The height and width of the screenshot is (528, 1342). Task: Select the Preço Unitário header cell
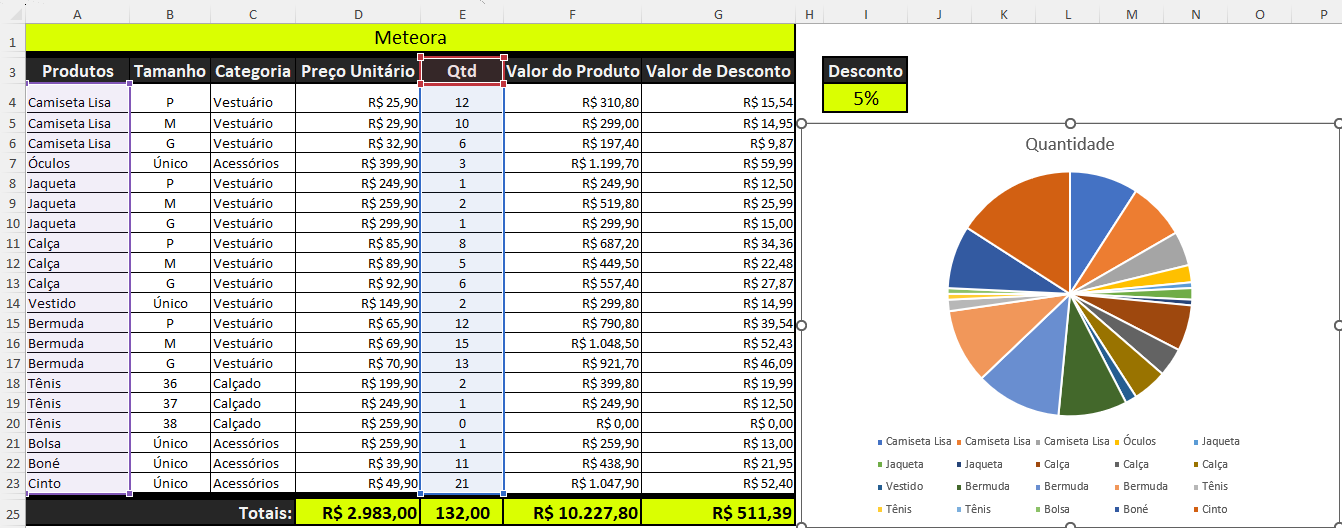tap(358, 71)
